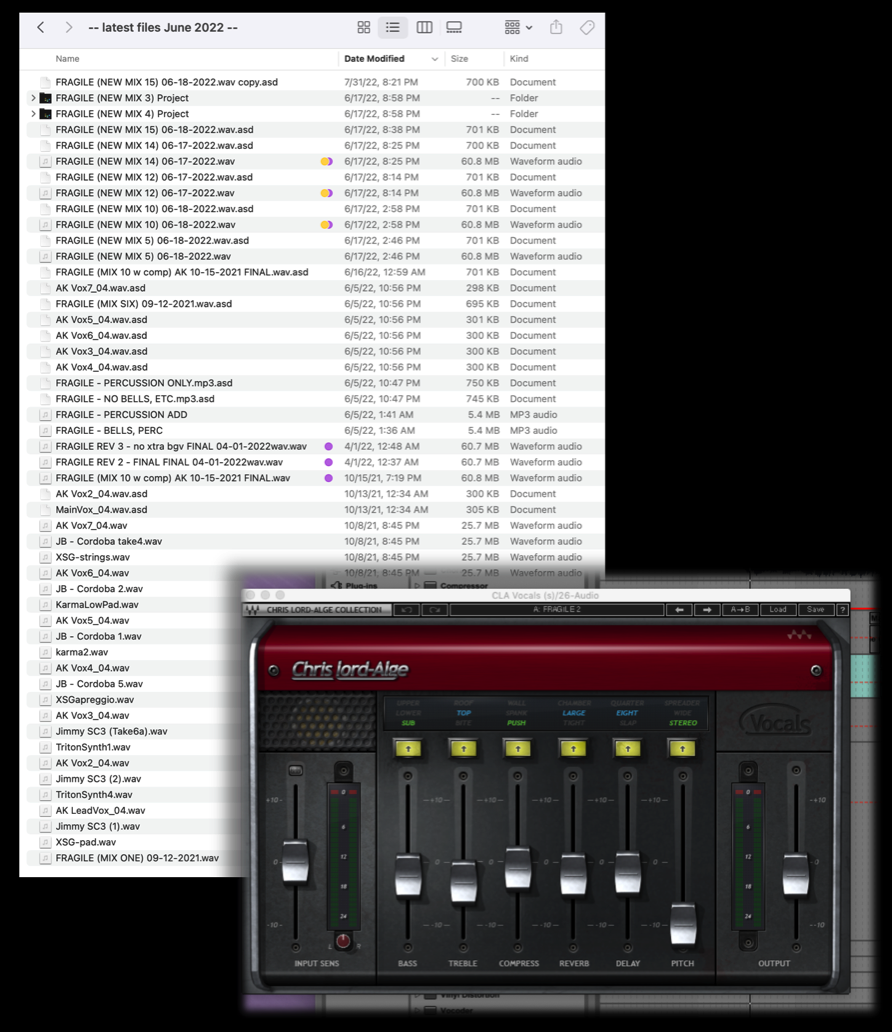Click the Output fader handle
892x1032 pixels.
pyautogui.click(x=796, y=874)
